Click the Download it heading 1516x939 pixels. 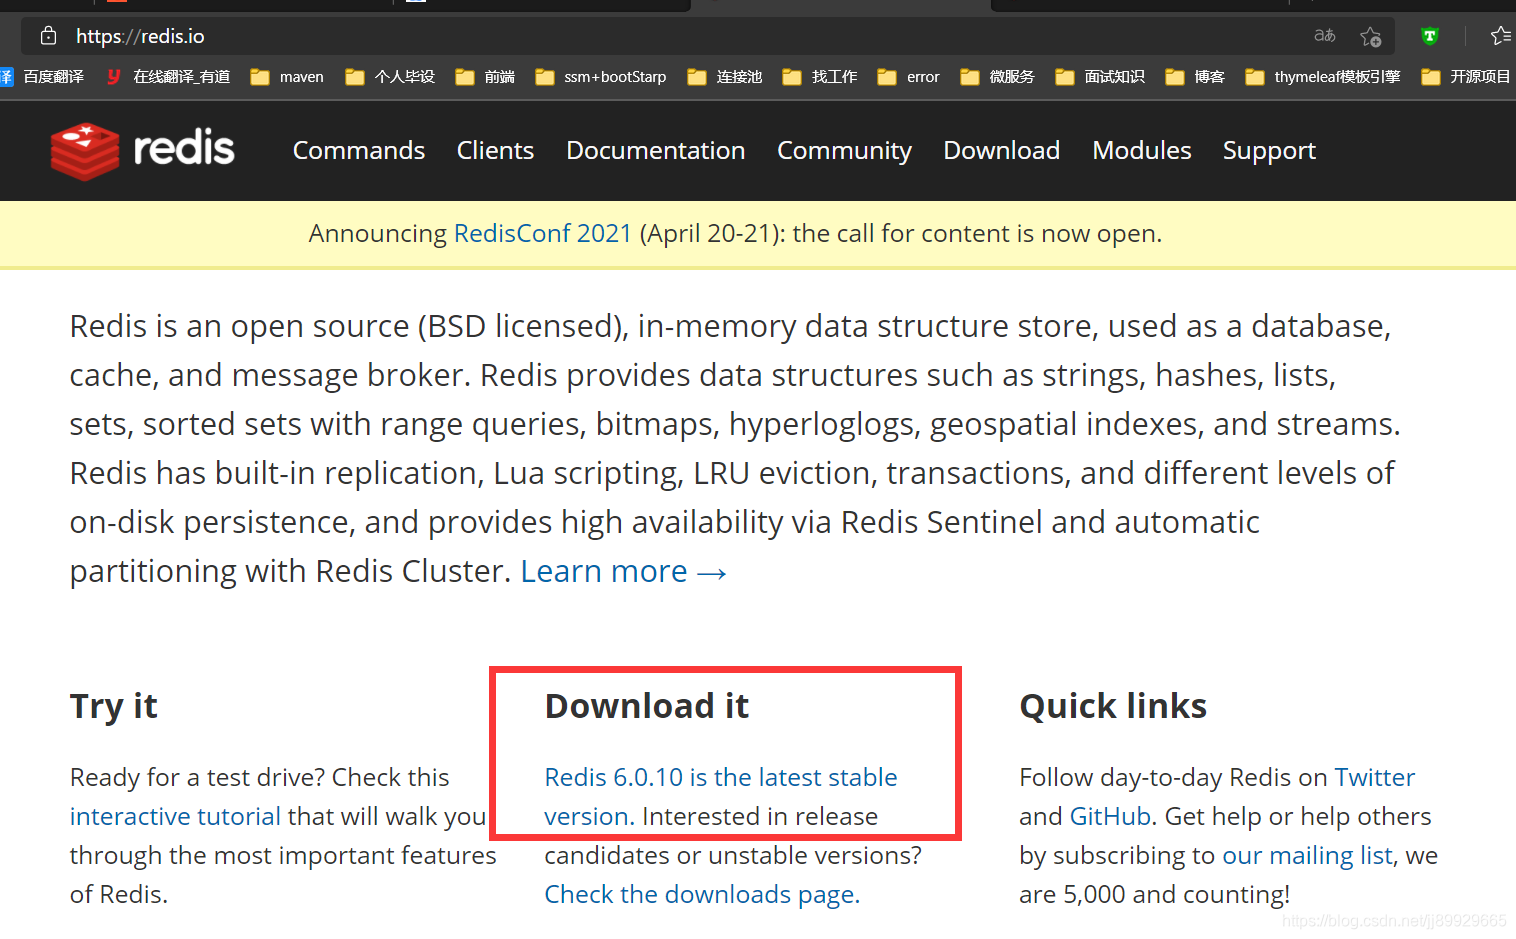pyautogui.click(x=647, y=706)
